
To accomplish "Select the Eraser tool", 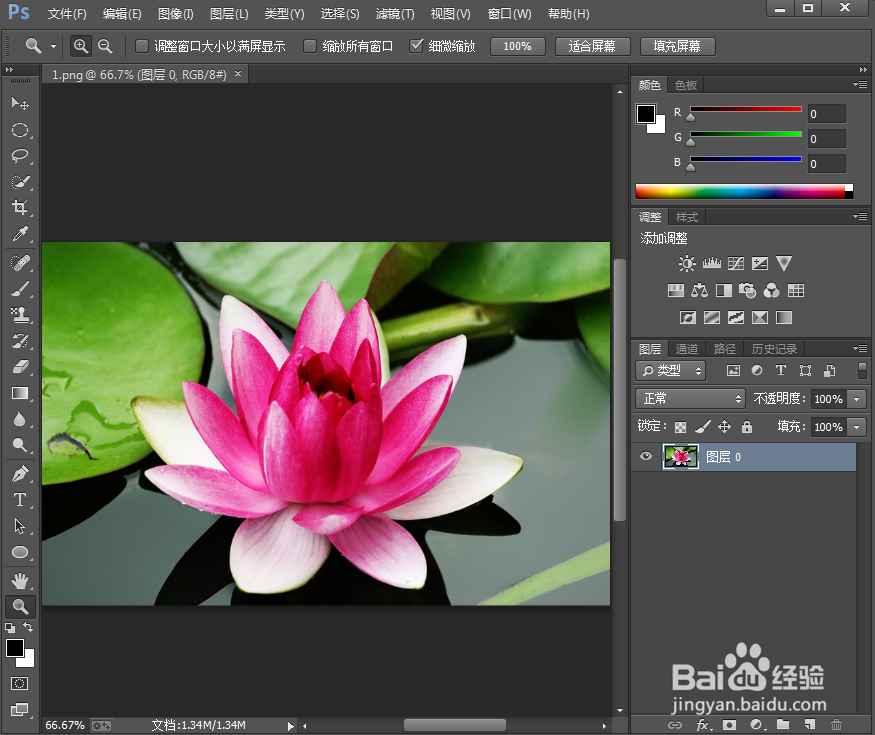I will pyautogui.click(x=20, y=367).
